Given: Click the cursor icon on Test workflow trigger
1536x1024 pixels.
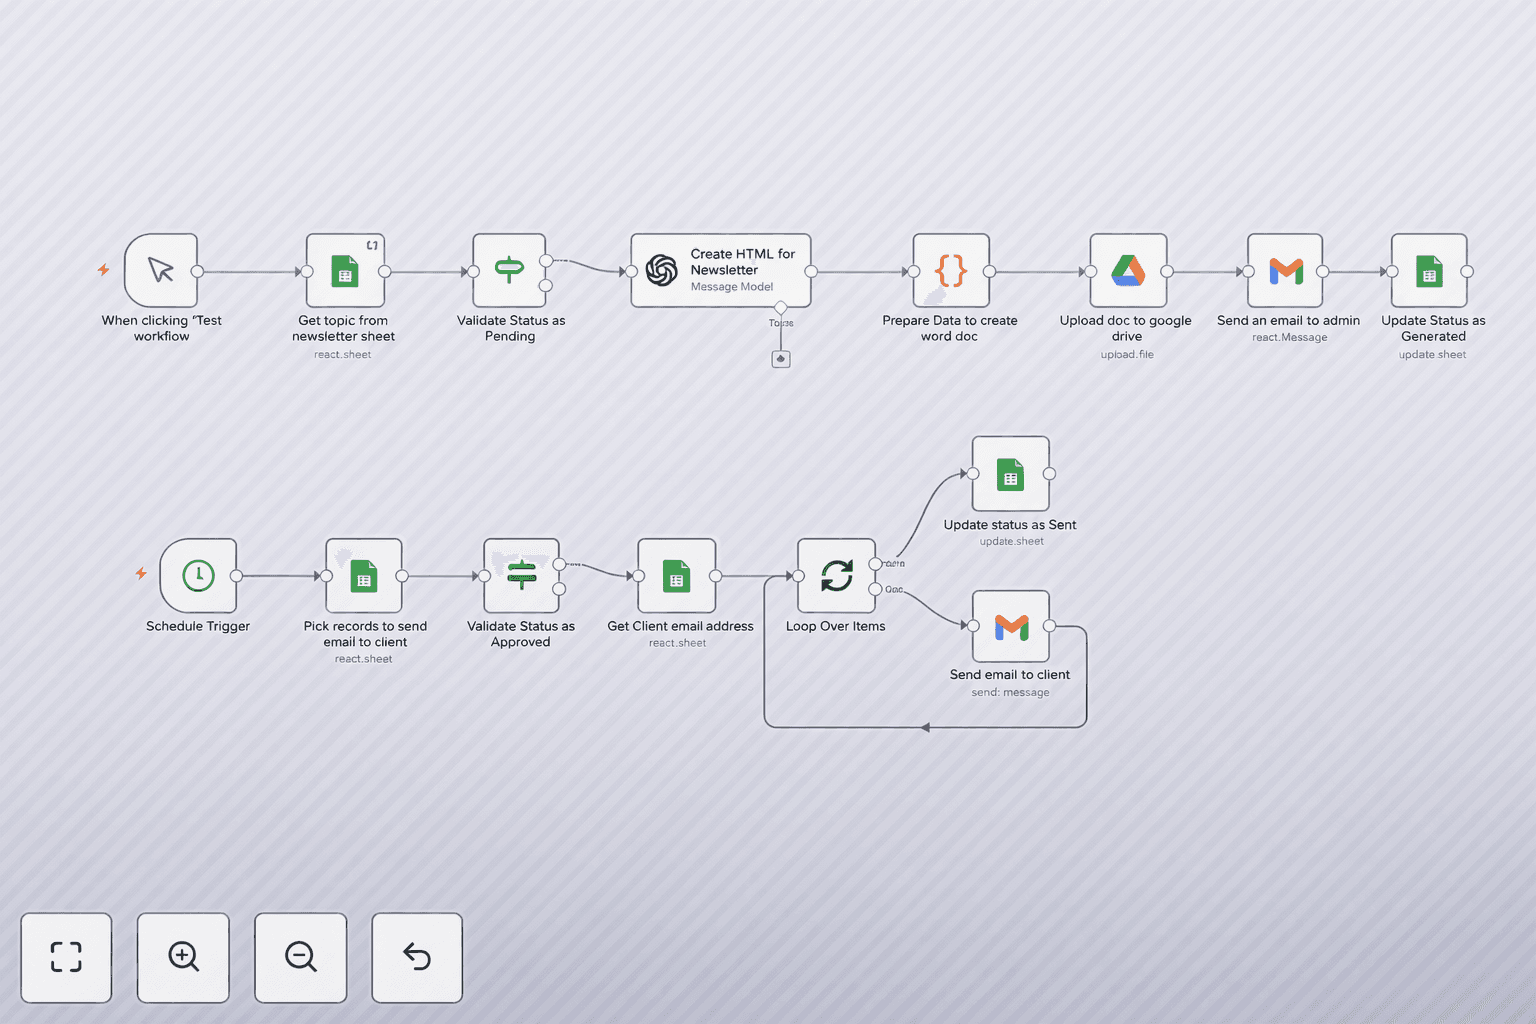Looking at the screenshot, I should click(x=160, y=270).
